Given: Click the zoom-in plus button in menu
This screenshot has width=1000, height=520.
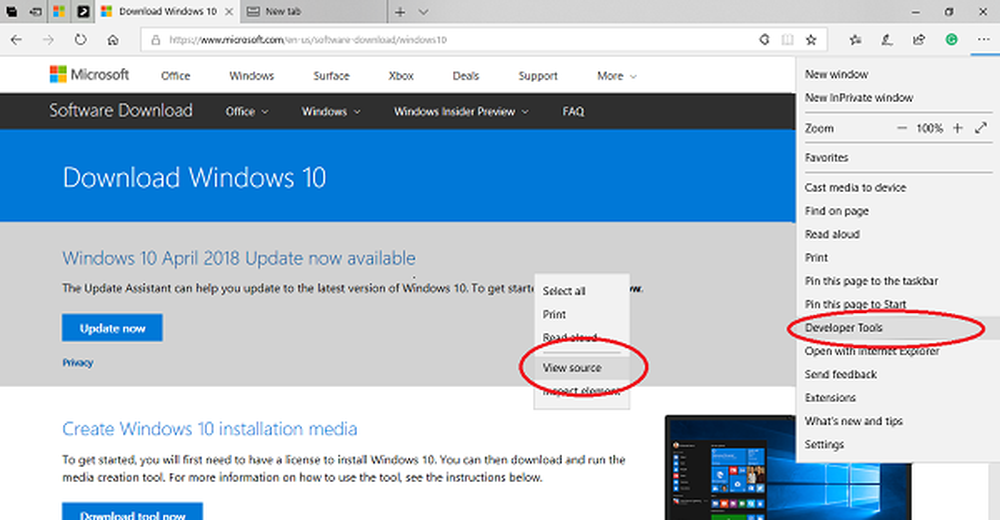Looking at the screenshot, I should (x=957, y=128).
